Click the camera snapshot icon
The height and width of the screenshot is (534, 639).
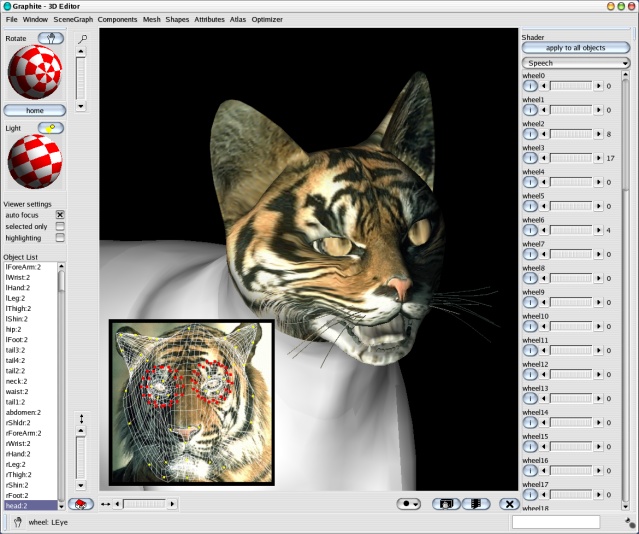[446, 504]
